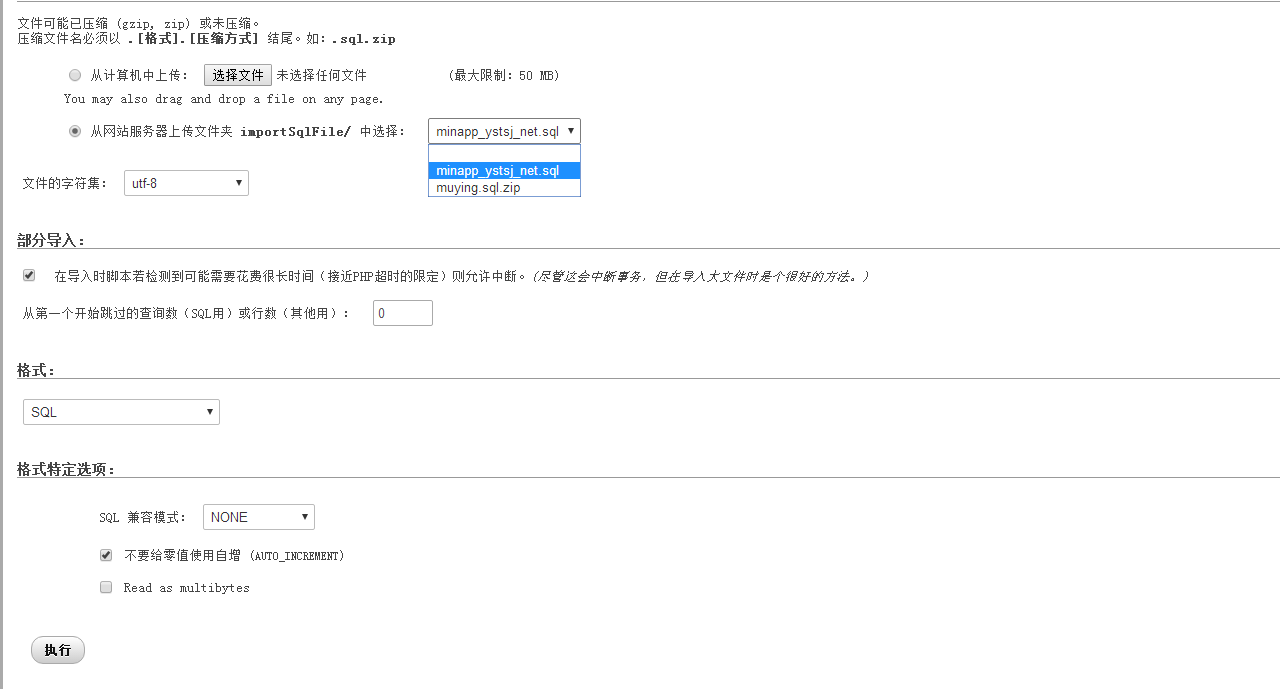The image size is (1280, 689).
Task: Click the 最大限制: 50 MB text
Action: pos(504,75)
